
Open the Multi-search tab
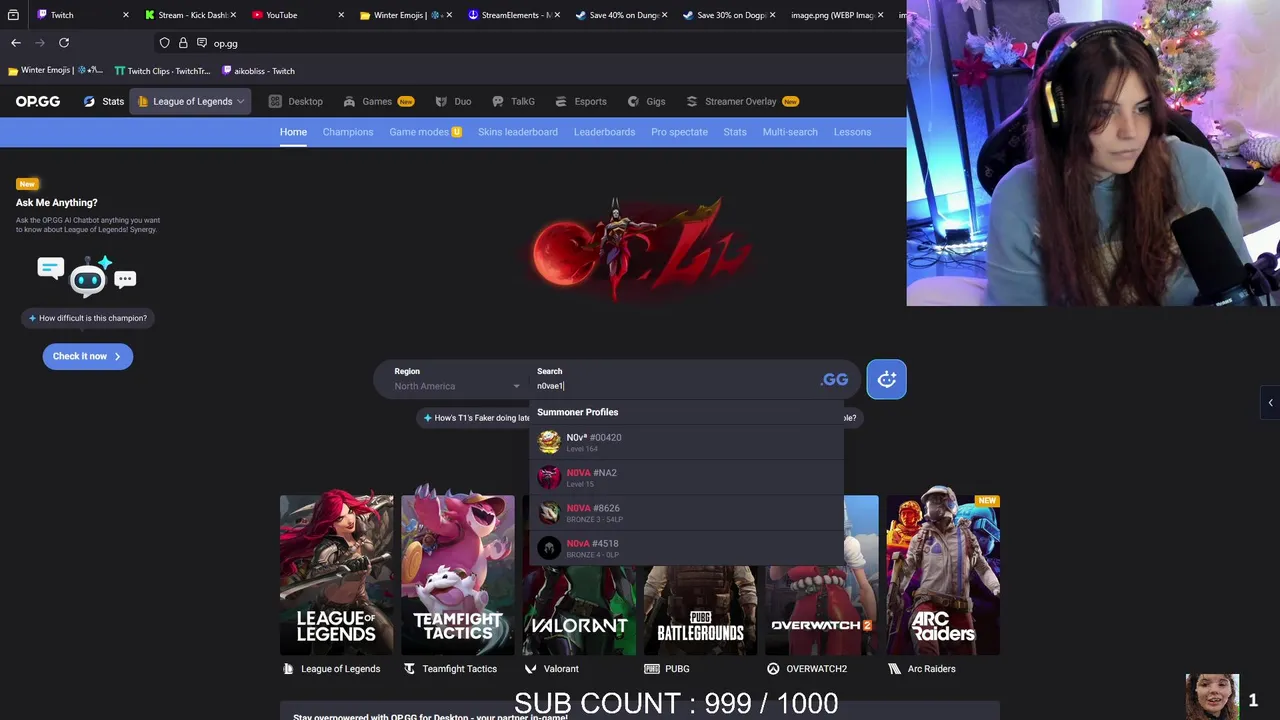click(790, 132)
